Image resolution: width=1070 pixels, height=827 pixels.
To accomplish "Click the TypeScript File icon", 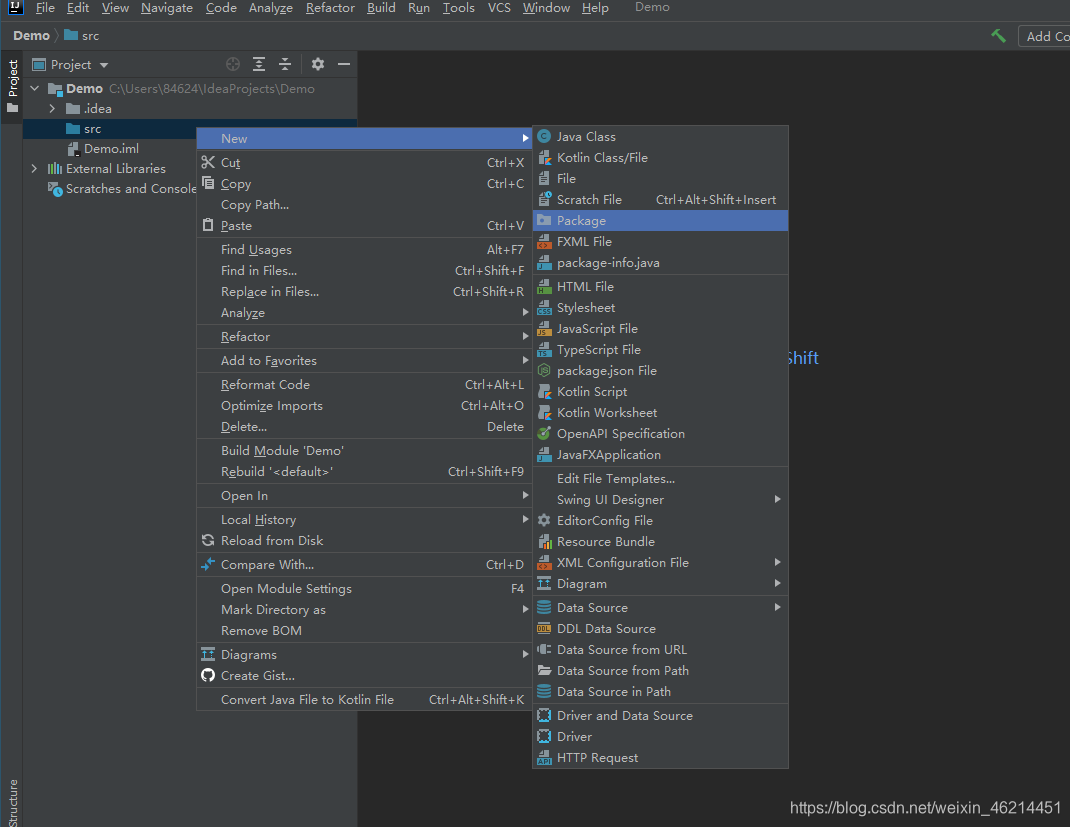I will coord(544,349).
